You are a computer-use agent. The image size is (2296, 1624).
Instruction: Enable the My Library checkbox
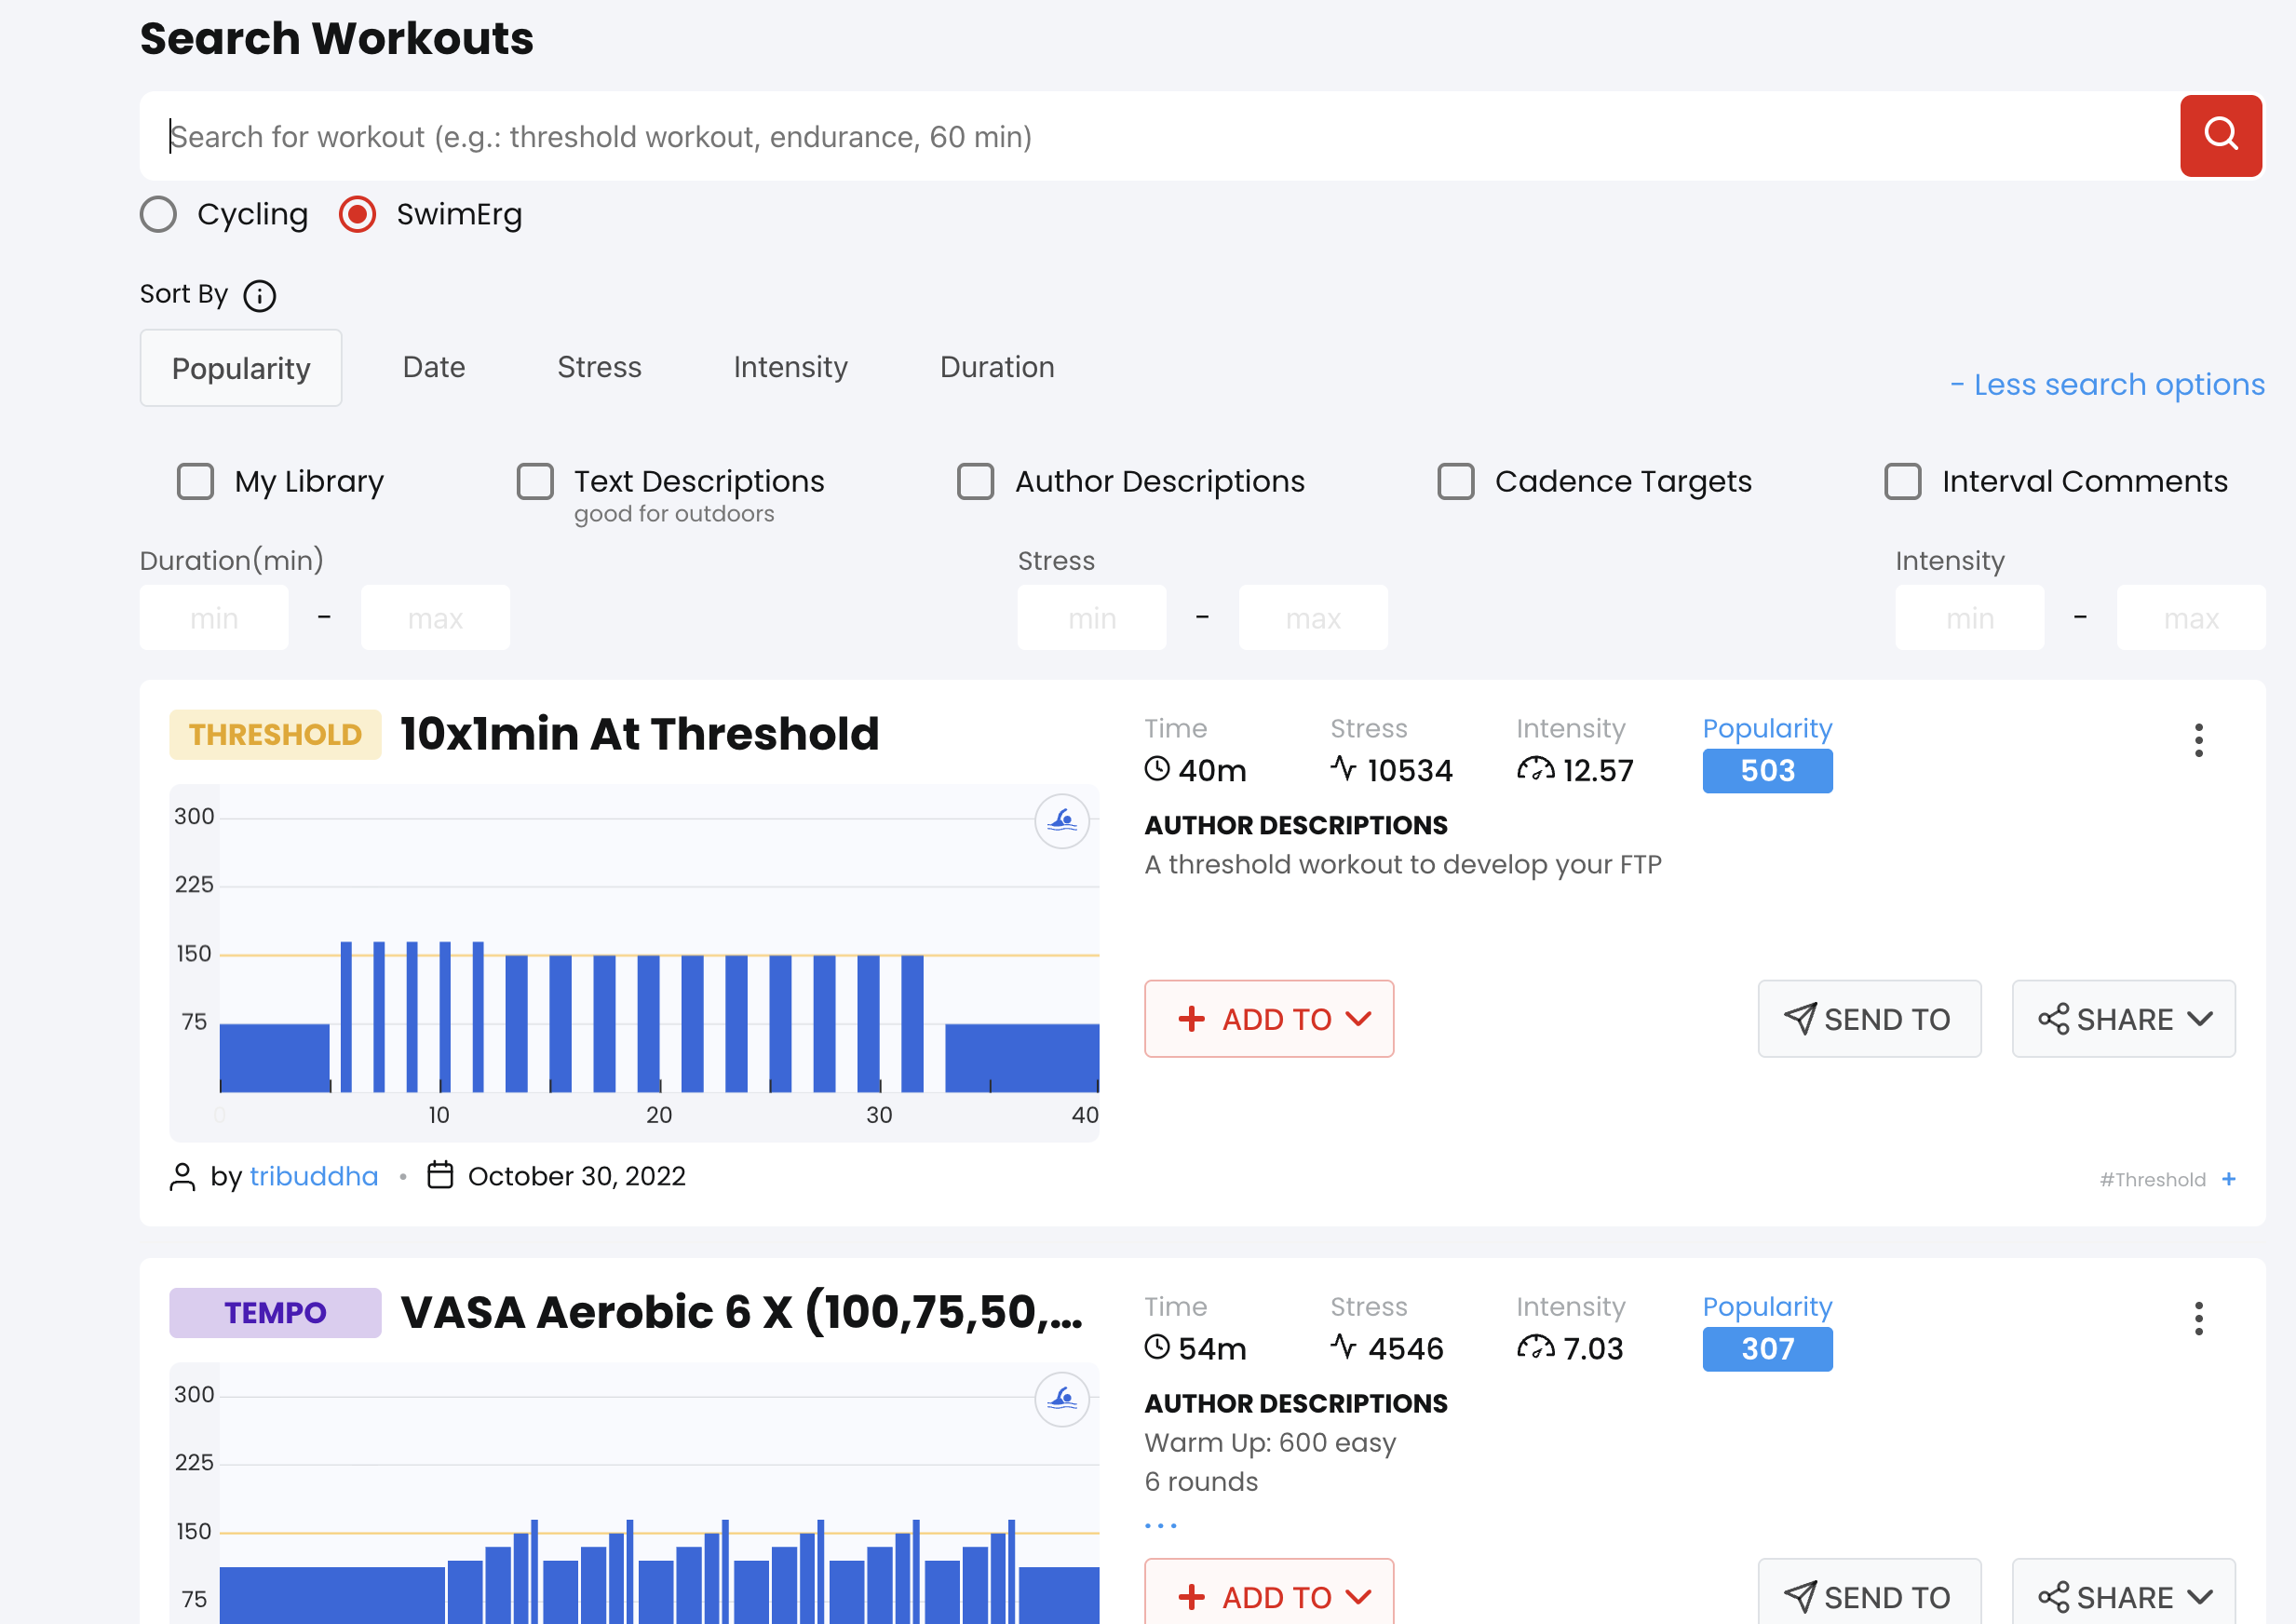point(195,481)
